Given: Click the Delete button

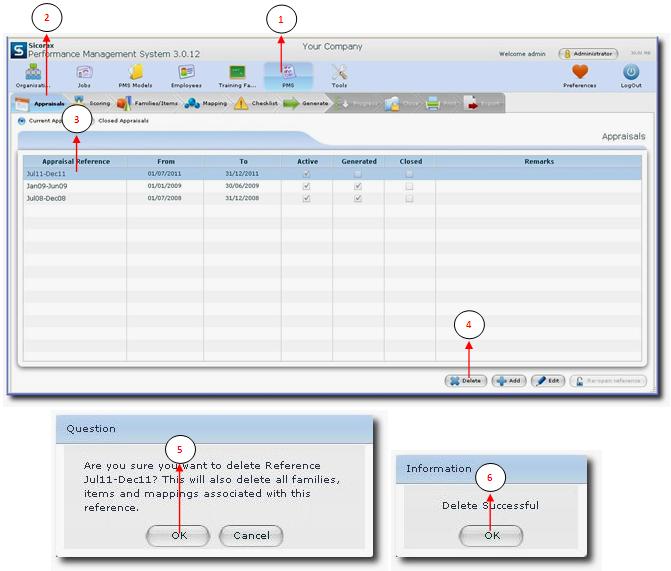Looking at the screenshot, I should (465, 381).
